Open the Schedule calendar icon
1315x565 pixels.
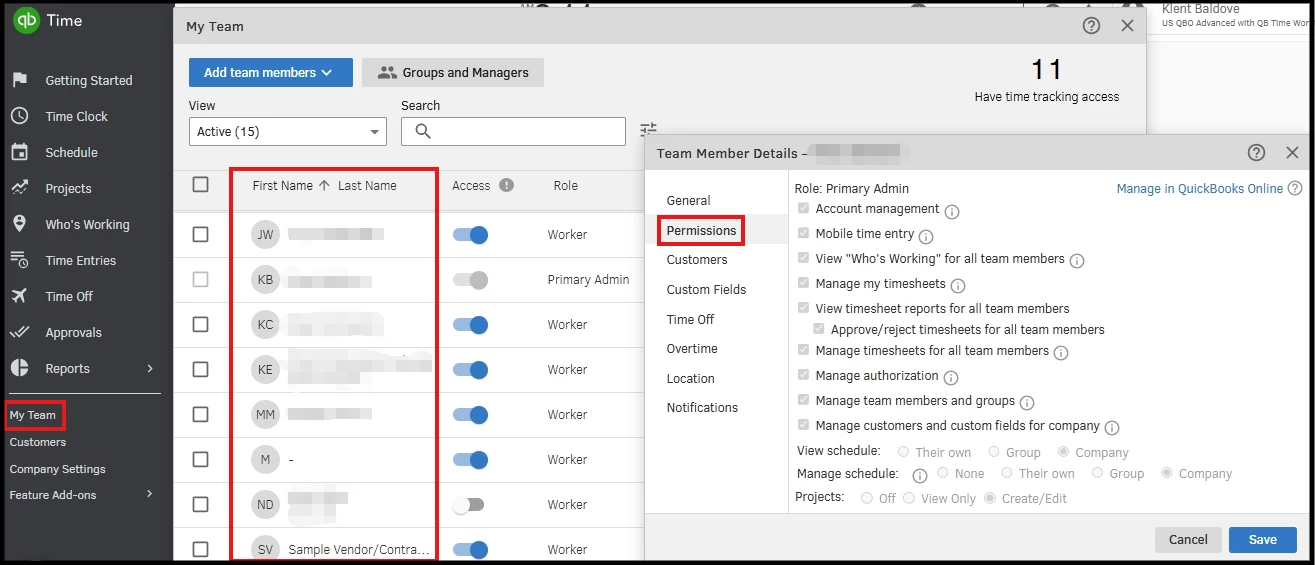(x=19, y=152)
